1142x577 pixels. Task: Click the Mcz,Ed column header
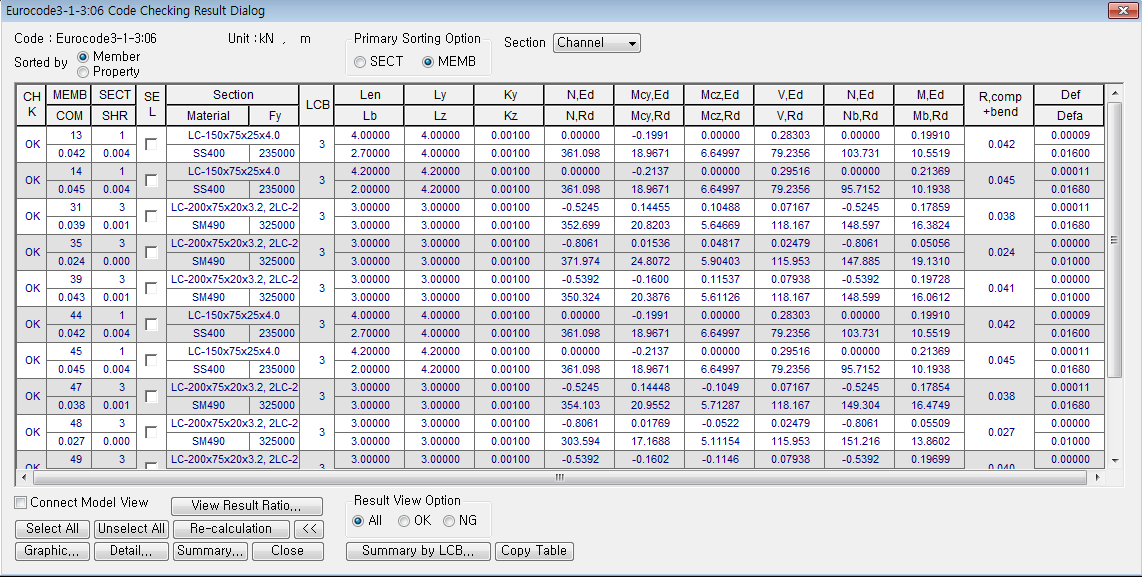(x=720, y=95)
